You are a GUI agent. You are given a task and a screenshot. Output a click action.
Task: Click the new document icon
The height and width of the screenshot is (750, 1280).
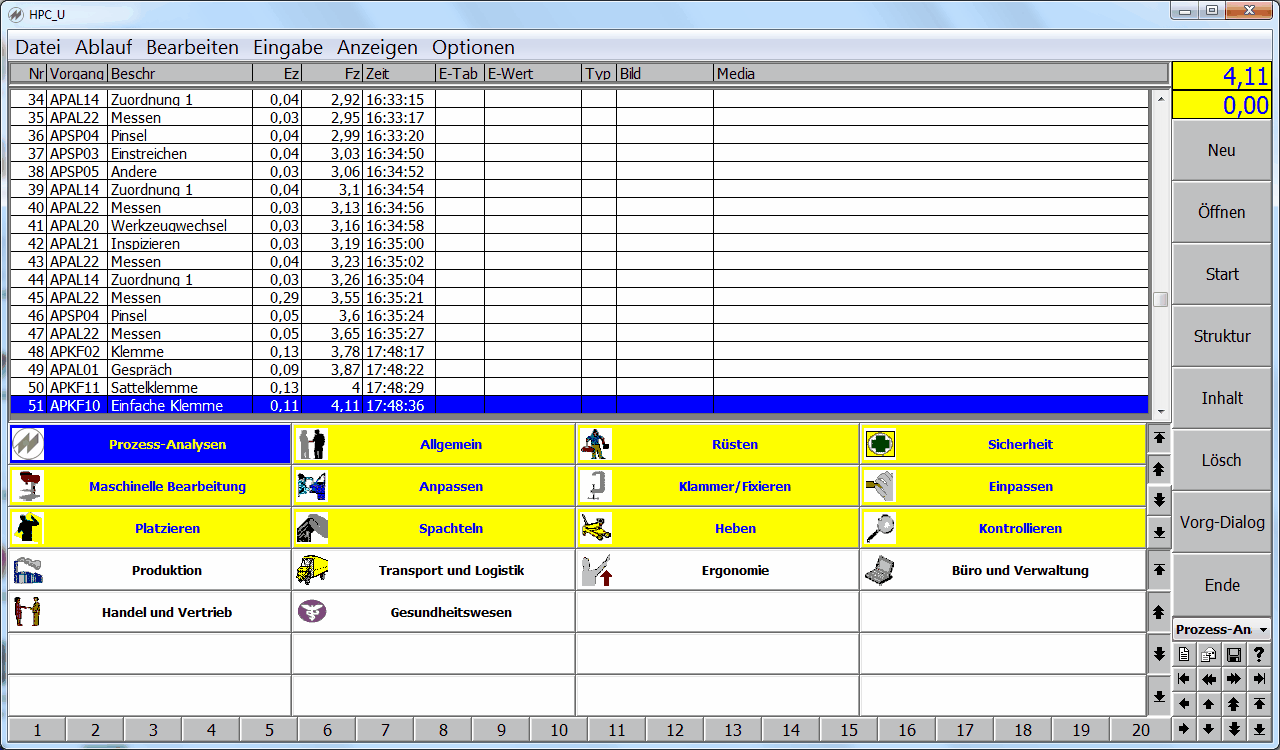tap(1184, 655)
